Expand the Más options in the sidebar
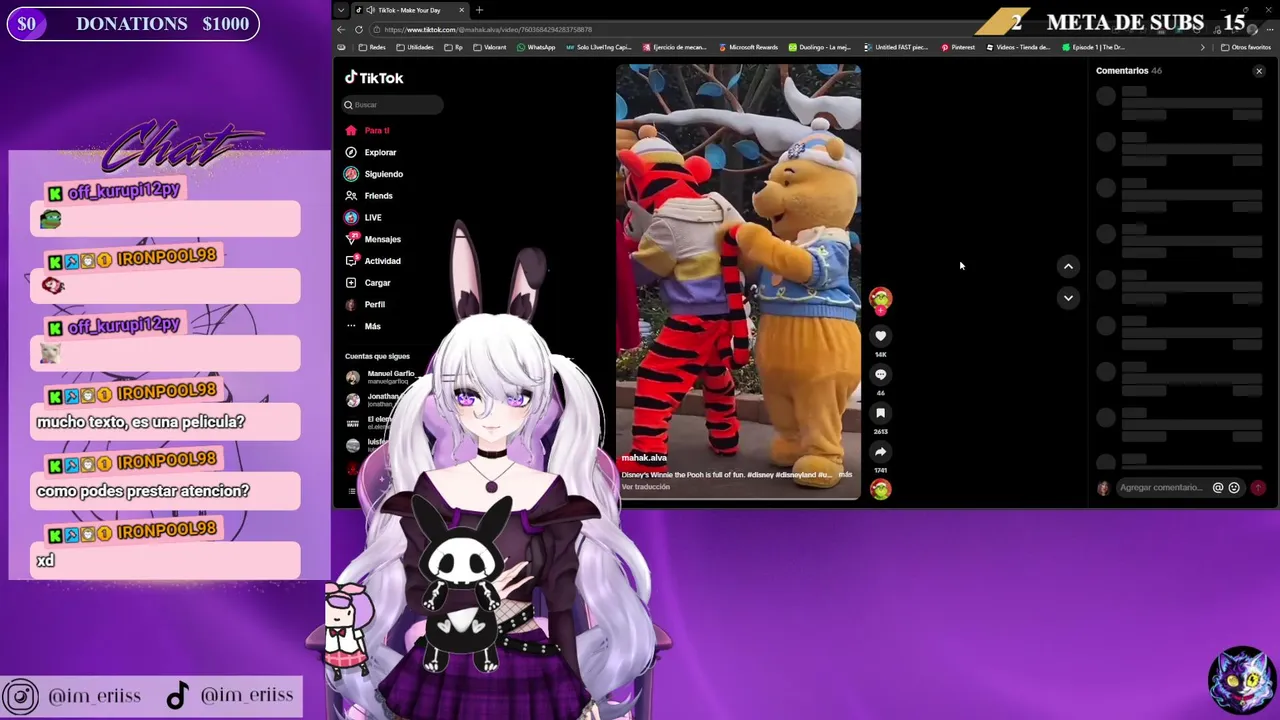Screen dimensions: 1280x720 [362, 326]
